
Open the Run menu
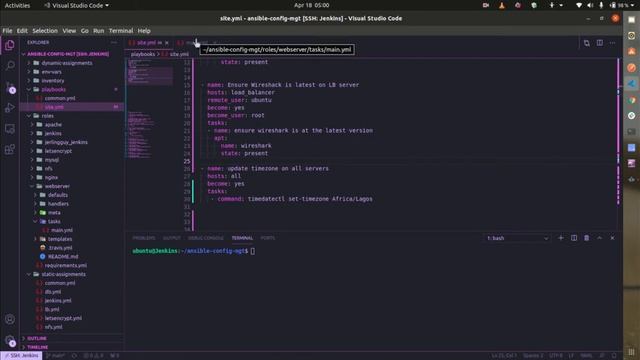pos(98,31)
